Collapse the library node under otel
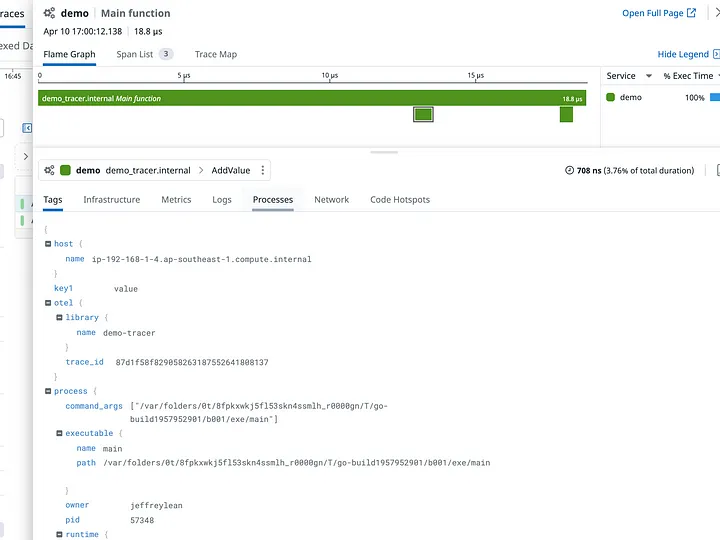Image resolution: width=720 pixels, height=540 pixels. click(x=58, y=318)
